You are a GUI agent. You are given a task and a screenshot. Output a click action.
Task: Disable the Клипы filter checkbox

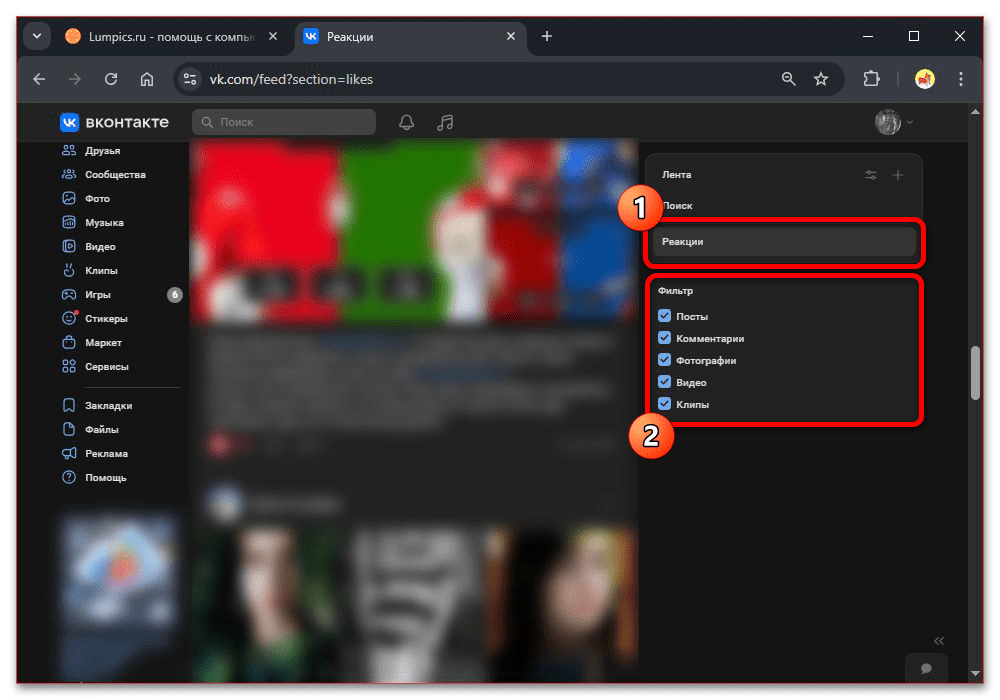[665, 404]
